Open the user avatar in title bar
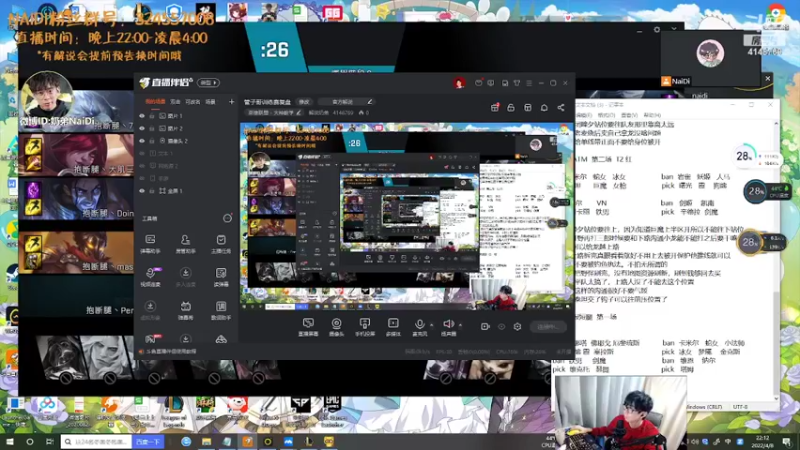This screenshot has width=800, height=450. pos(459,83)
